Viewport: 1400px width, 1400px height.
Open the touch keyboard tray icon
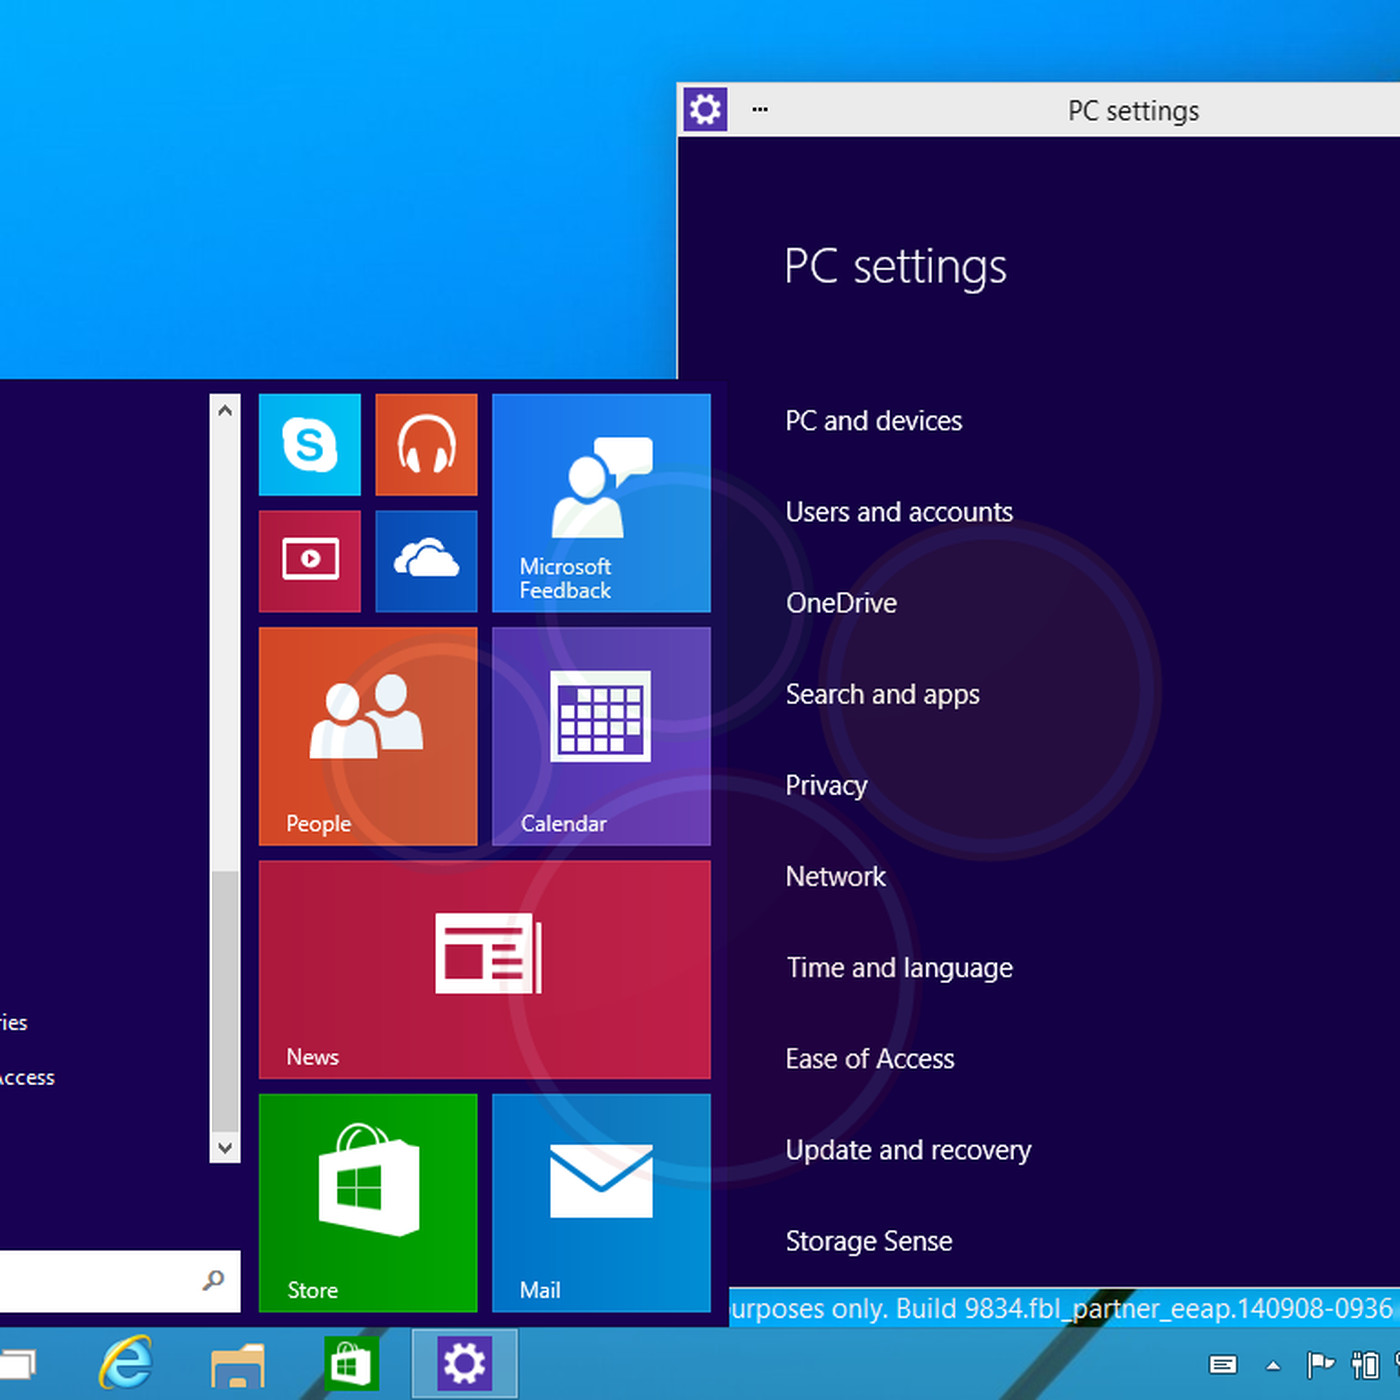(x=1223, y=1364)
